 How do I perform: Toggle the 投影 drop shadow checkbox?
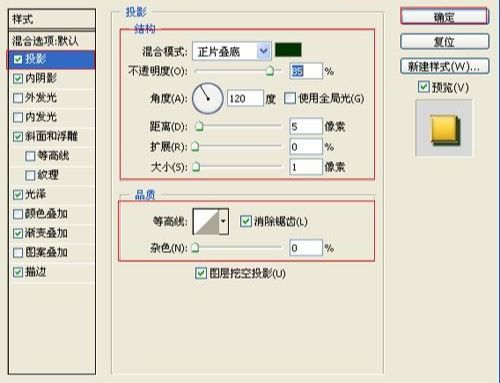click(x=18, y=59)
